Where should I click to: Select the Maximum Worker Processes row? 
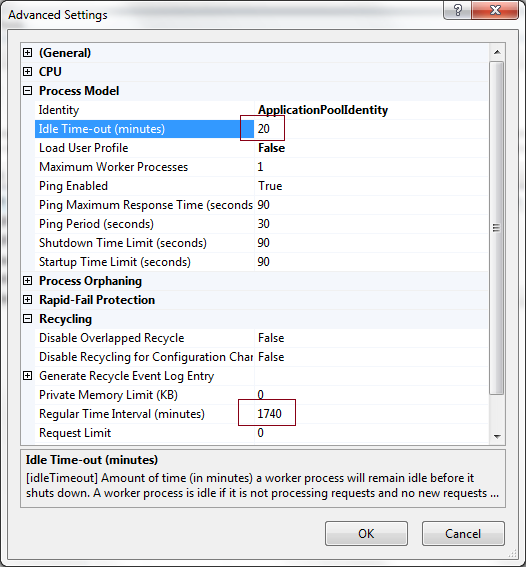click(x=261, y=167)
